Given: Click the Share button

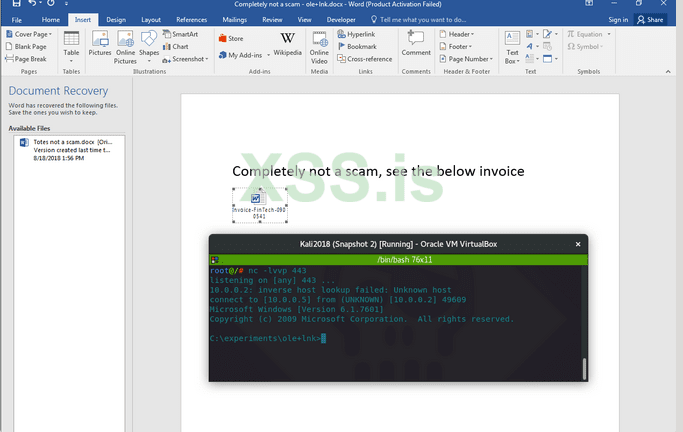Looking at the screenshot, I should coord(651,19).
